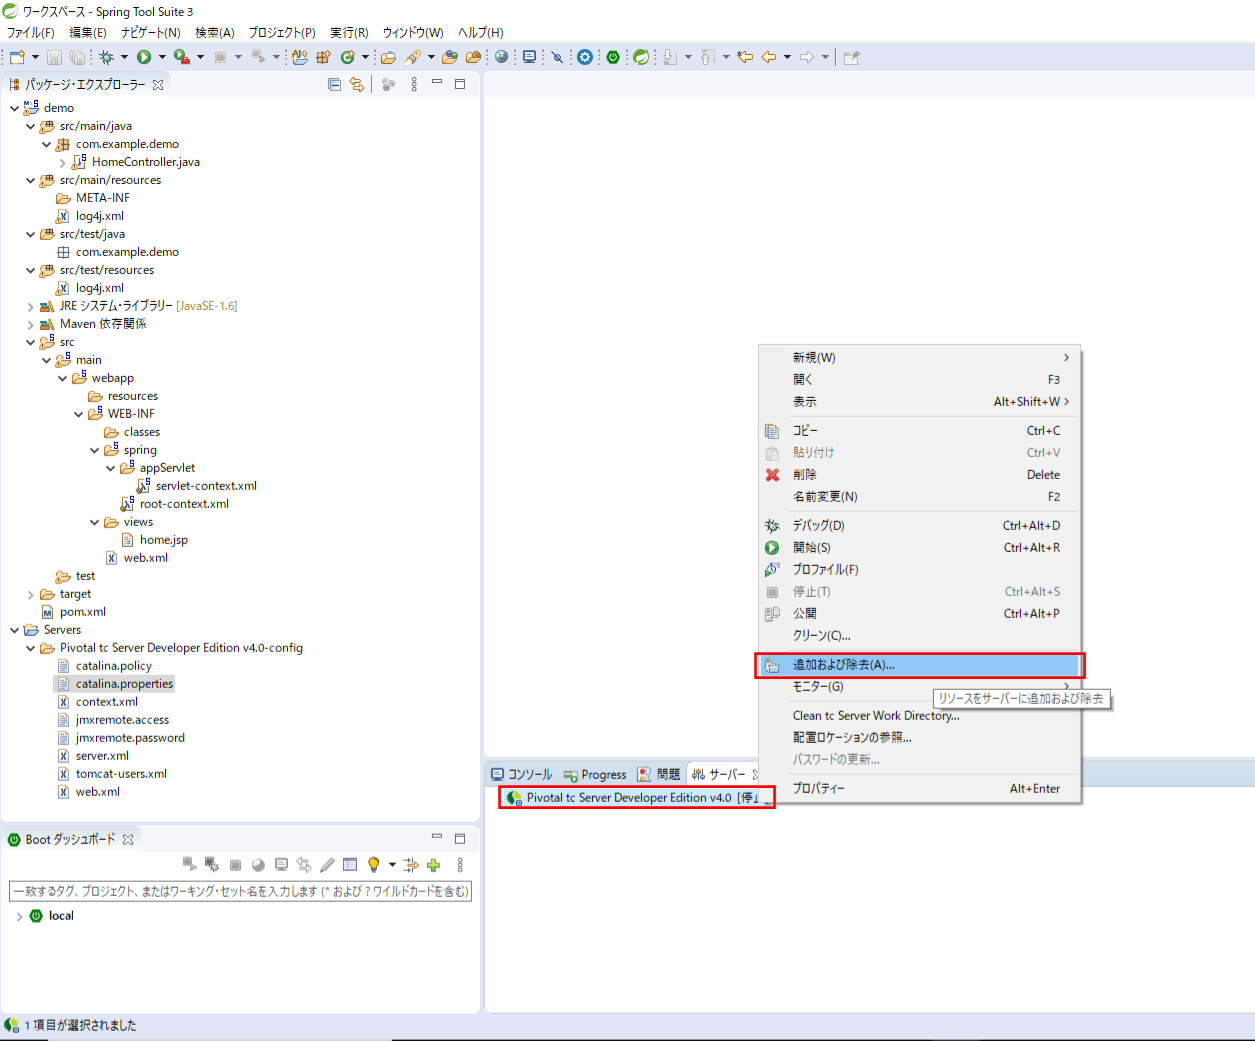The width and height of the screenshot is (1255, 1041).
Task: Click the lightbulb icon in Boot Dashboard
Action: 374,865
